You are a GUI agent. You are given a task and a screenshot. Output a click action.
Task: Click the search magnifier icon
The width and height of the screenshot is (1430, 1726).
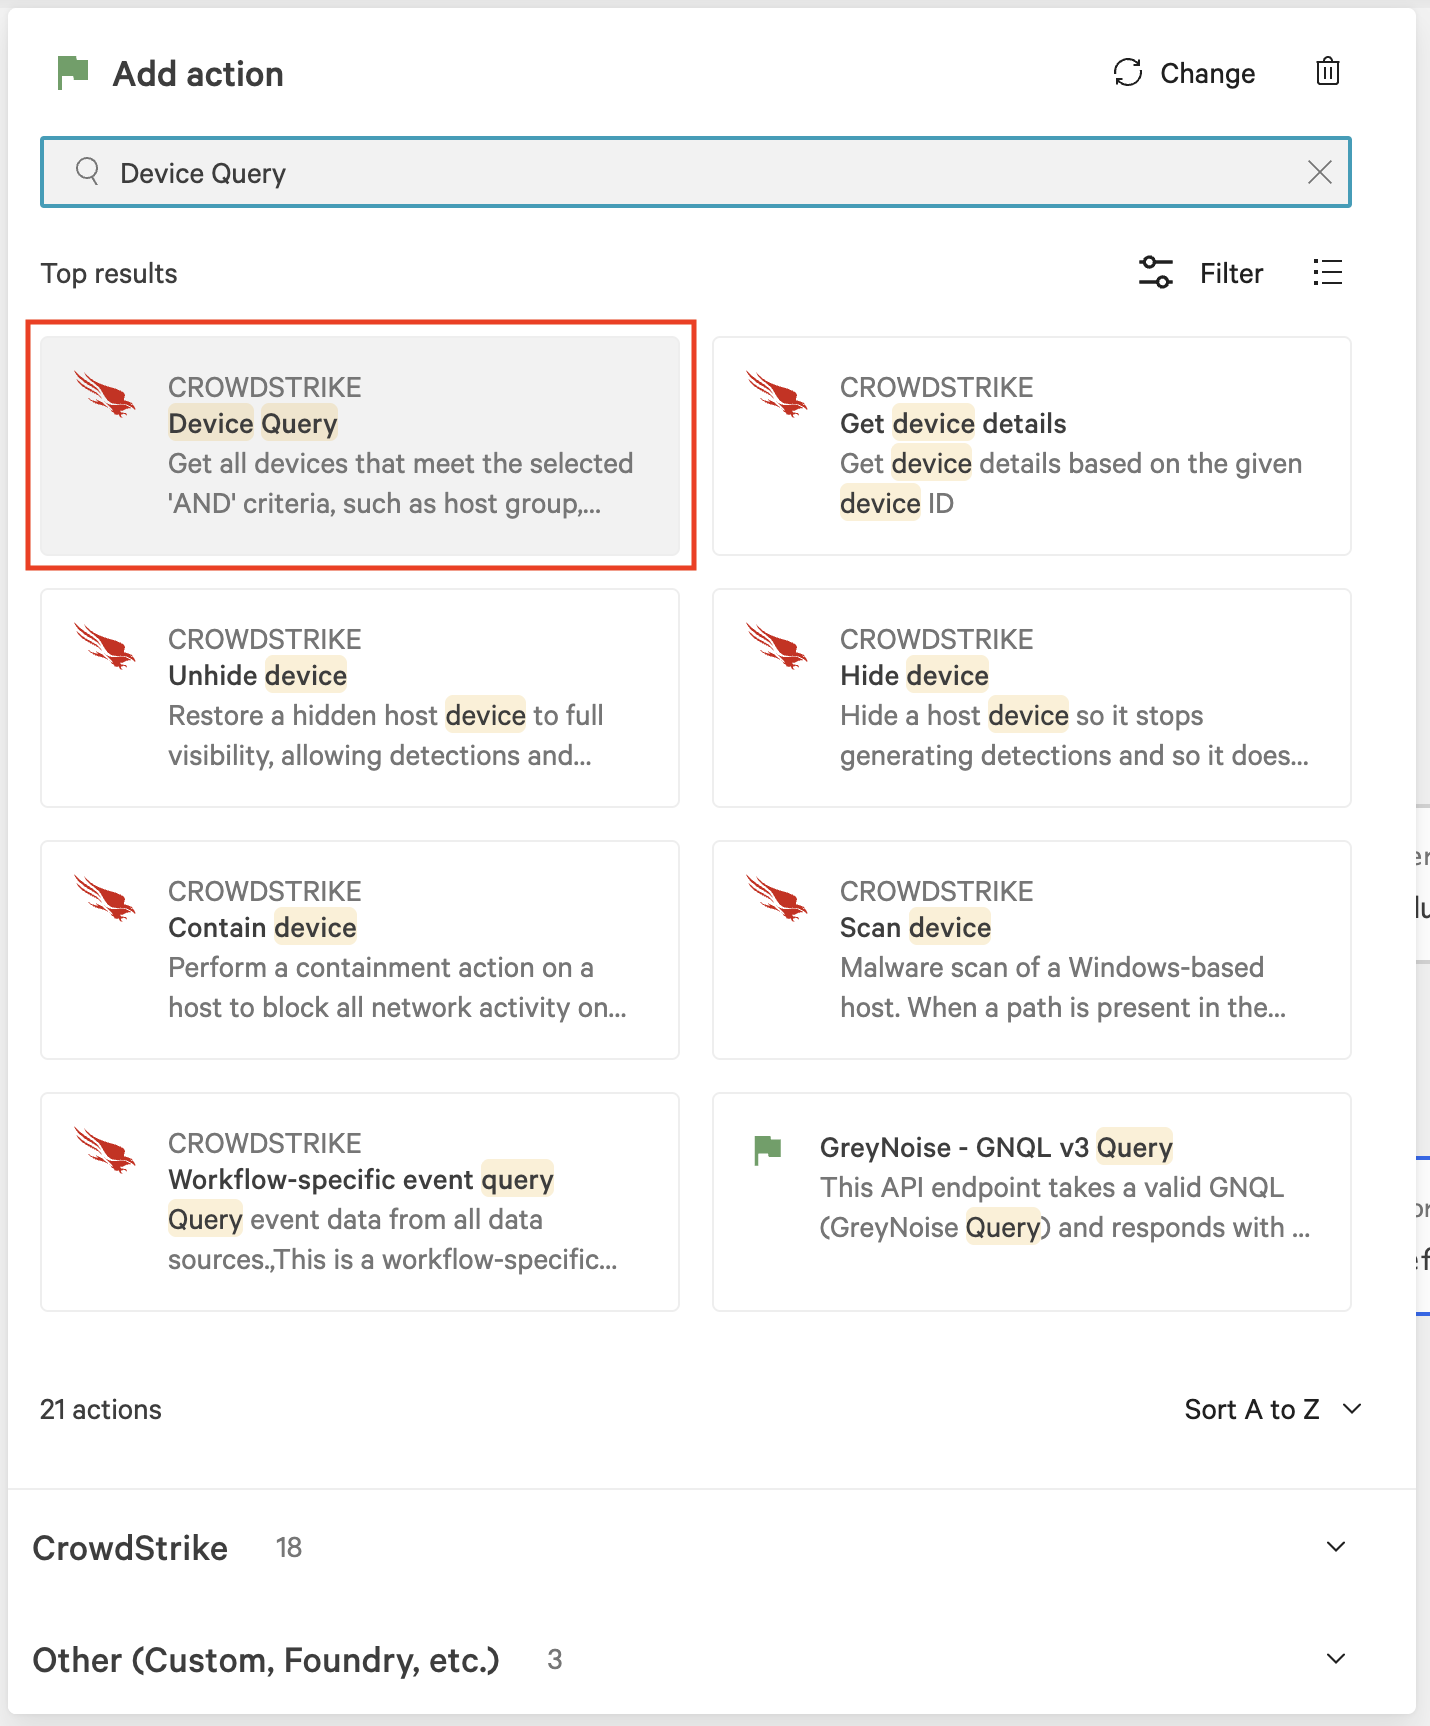(x=88, y=172)
